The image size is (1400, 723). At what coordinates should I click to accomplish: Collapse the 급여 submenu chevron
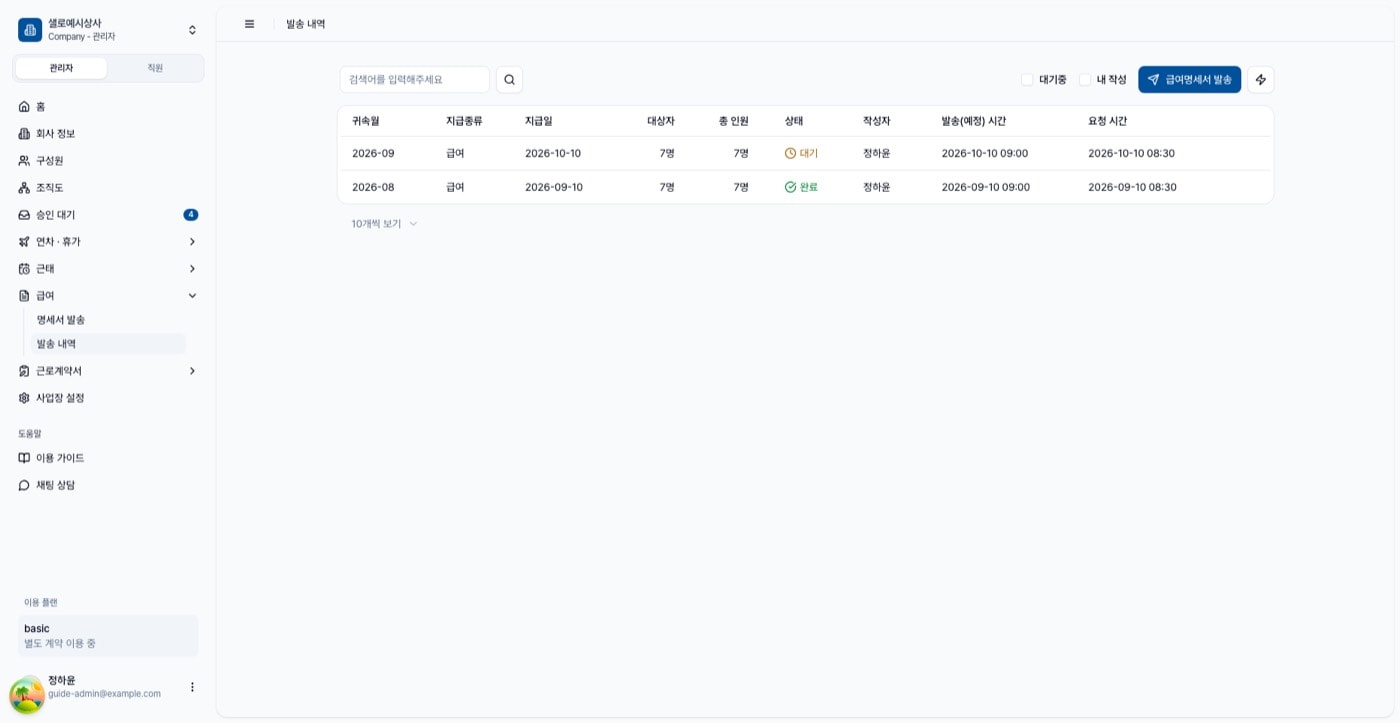coord(192,295)
